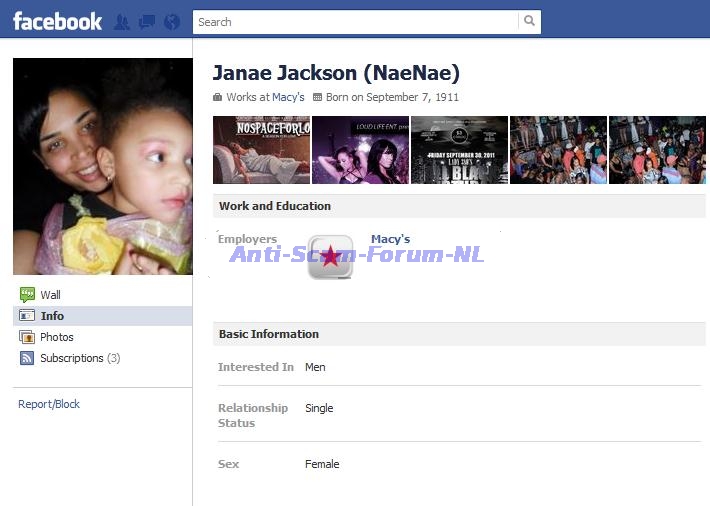Open the NoSpaceForLove photo thumbnail
The height and width of the screenshot is (506, 710).
[x=261, y=150]
